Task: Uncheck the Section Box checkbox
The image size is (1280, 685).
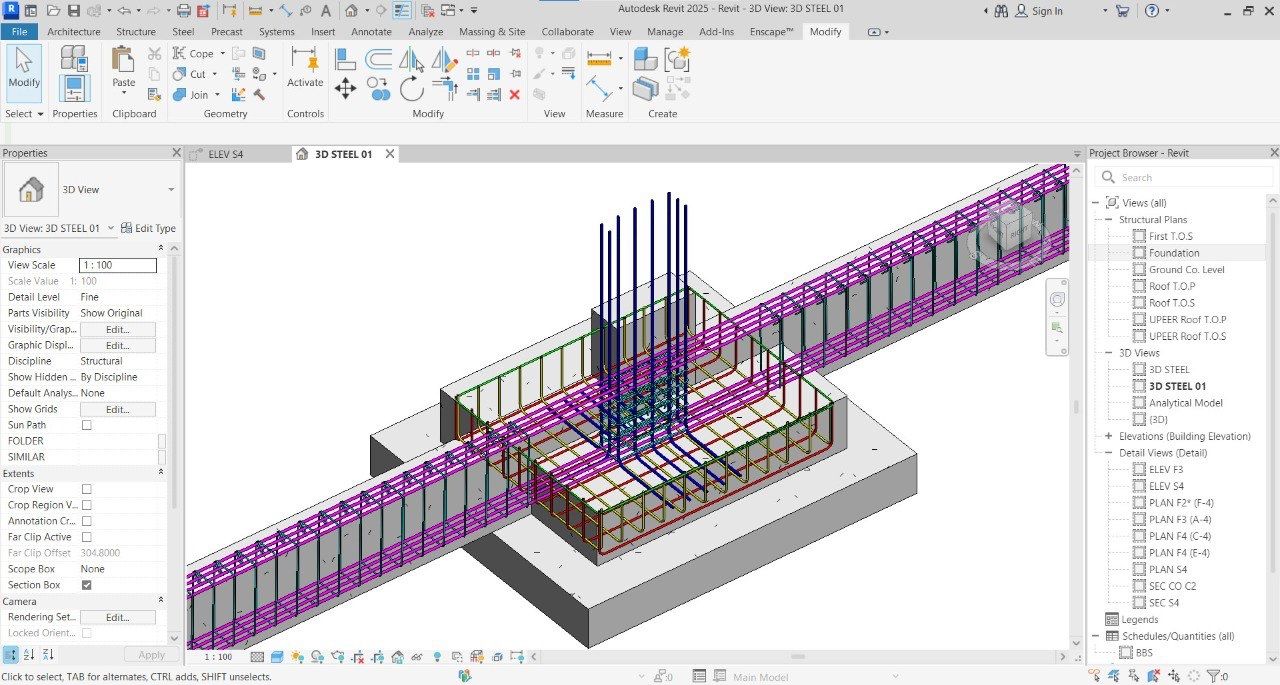Action: pos(87,585)
